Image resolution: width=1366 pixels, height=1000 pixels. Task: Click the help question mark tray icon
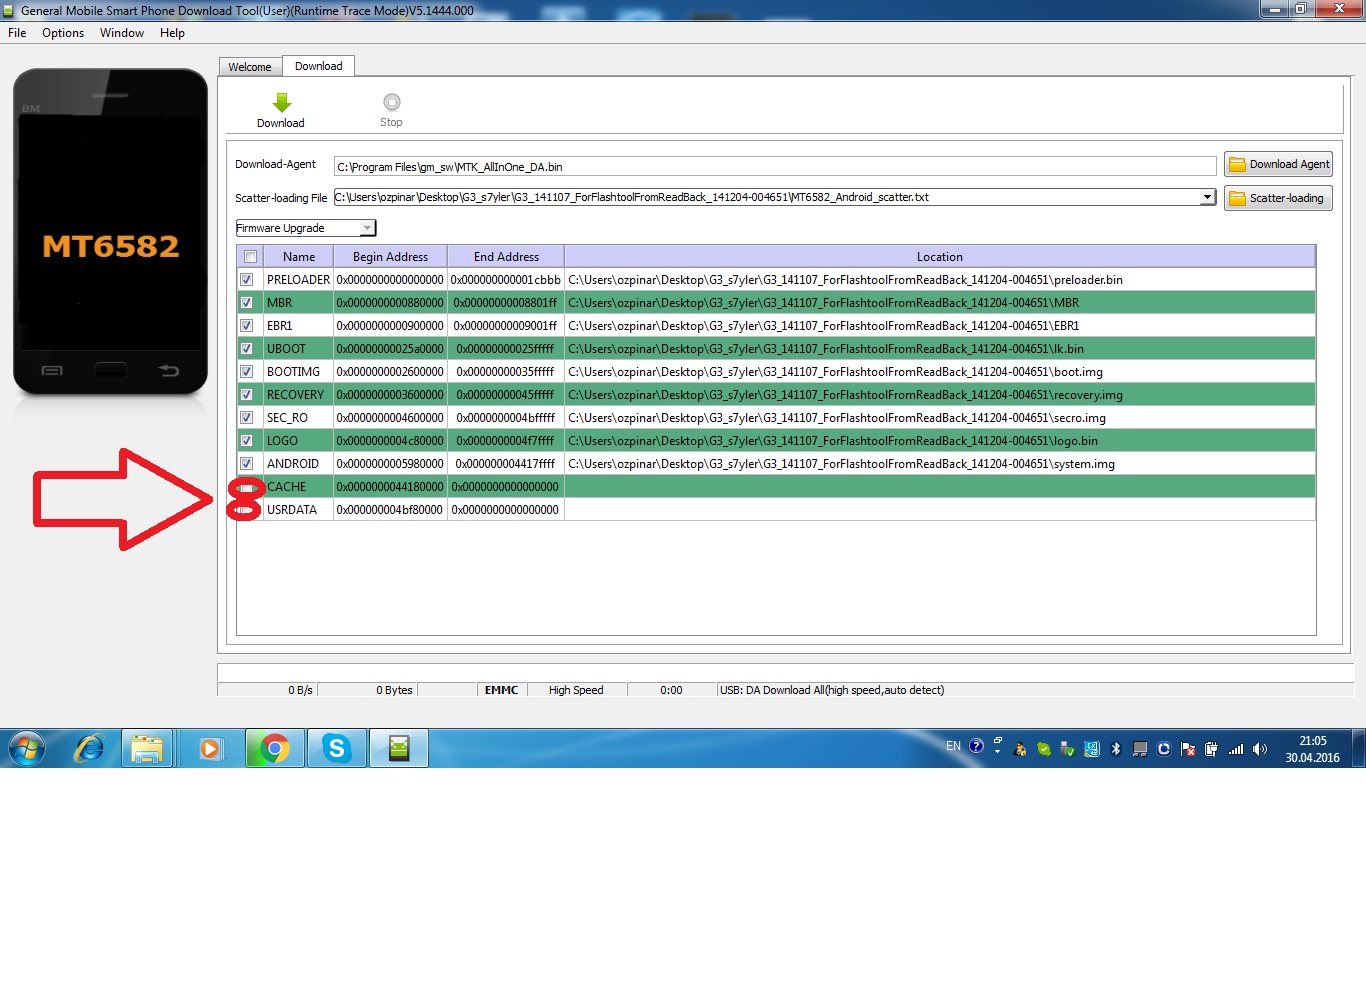[x=976, y=746]
